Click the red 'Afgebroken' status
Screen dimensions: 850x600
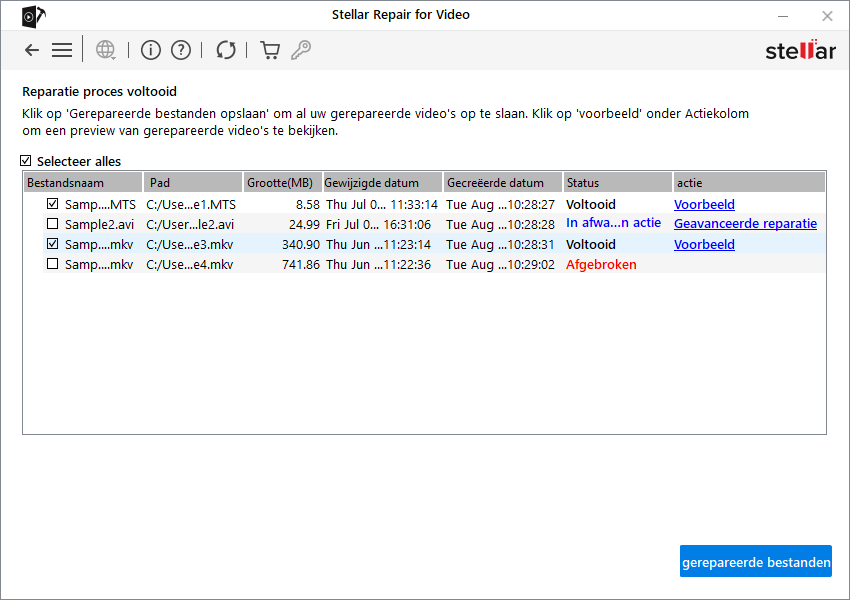tap(601, 264)
